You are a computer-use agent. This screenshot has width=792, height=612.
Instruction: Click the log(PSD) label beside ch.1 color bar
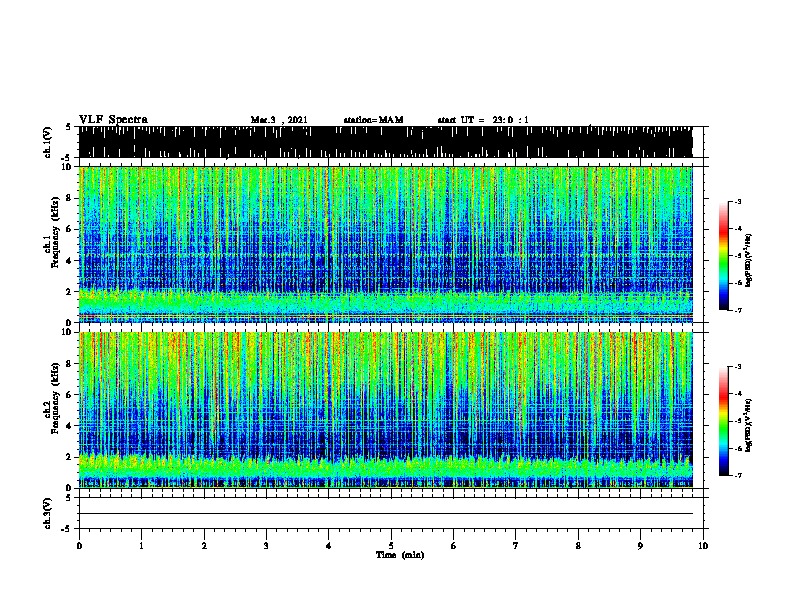tap(748, 260)
